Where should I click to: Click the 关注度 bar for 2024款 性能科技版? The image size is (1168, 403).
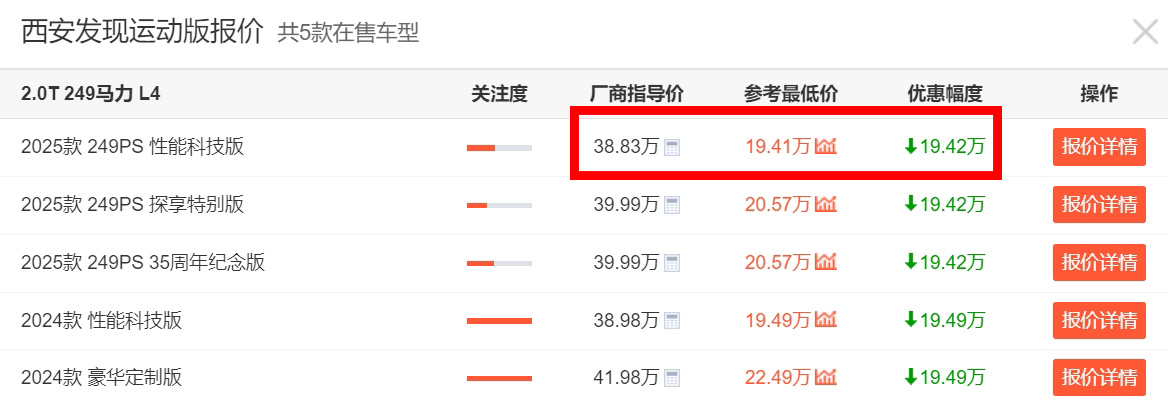499,320
